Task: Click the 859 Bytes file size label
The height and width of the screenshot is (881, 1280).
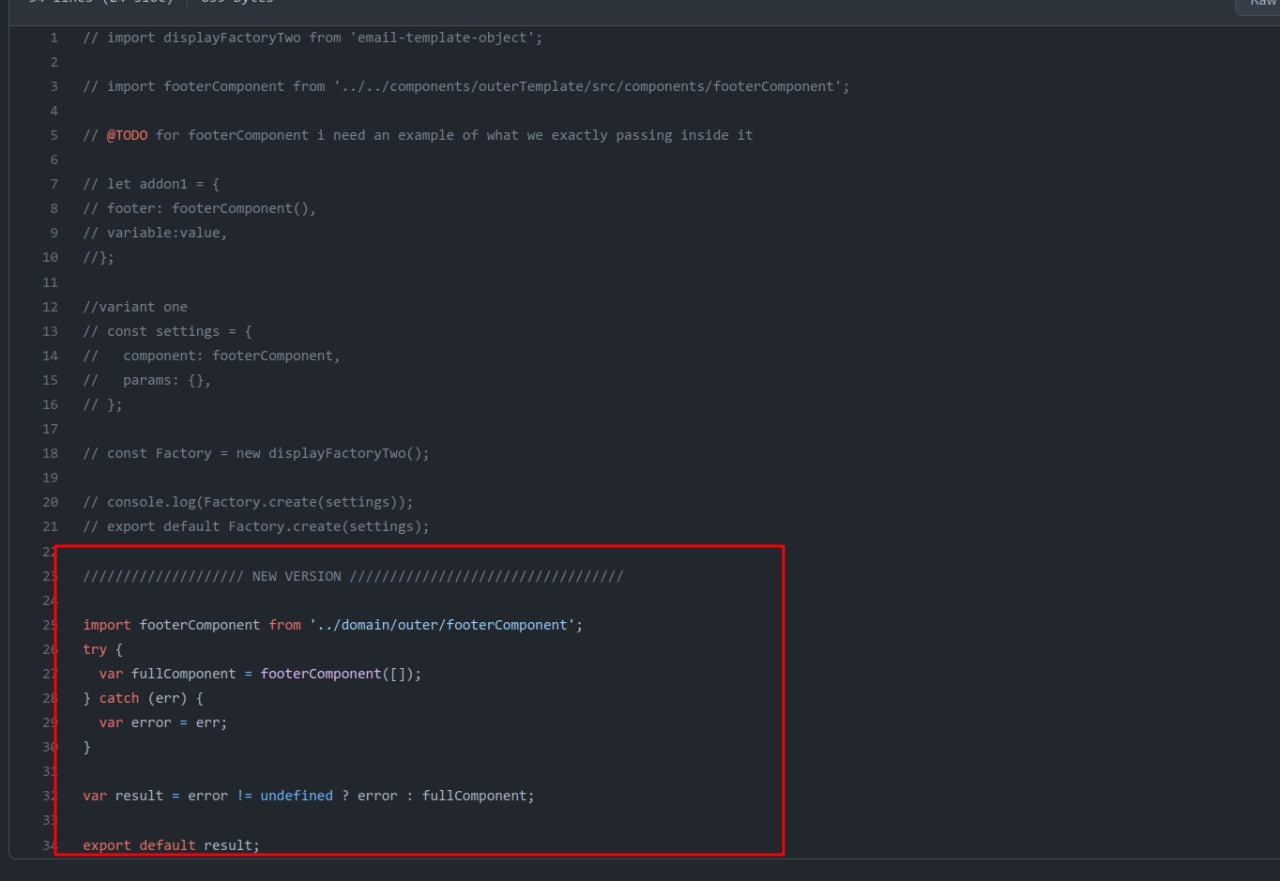Action: (x=238, y=2)
